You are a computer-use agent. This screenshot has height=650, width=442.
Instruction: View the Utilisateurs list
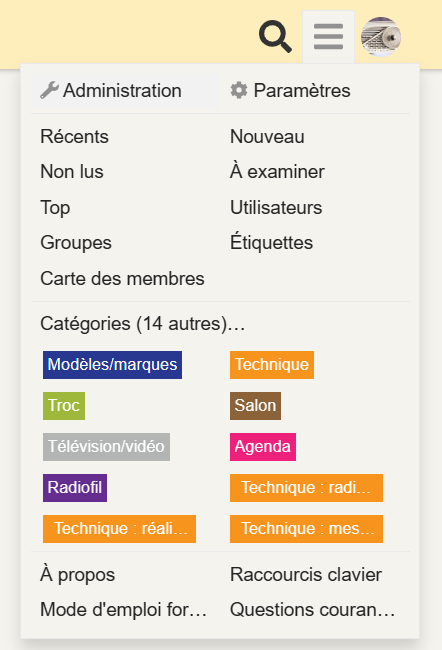(276, 207)
